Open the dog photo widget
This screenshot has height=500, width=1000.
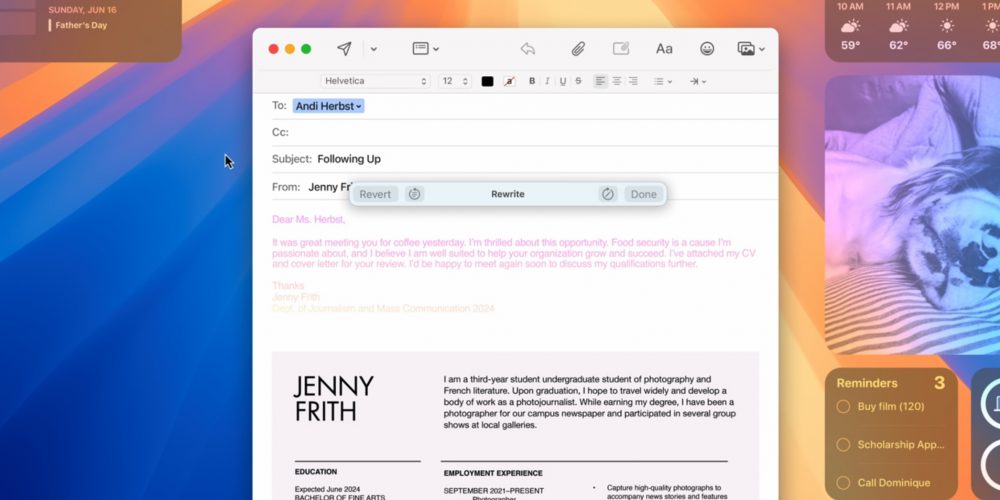pyautogui.click(x=912, y=215)
